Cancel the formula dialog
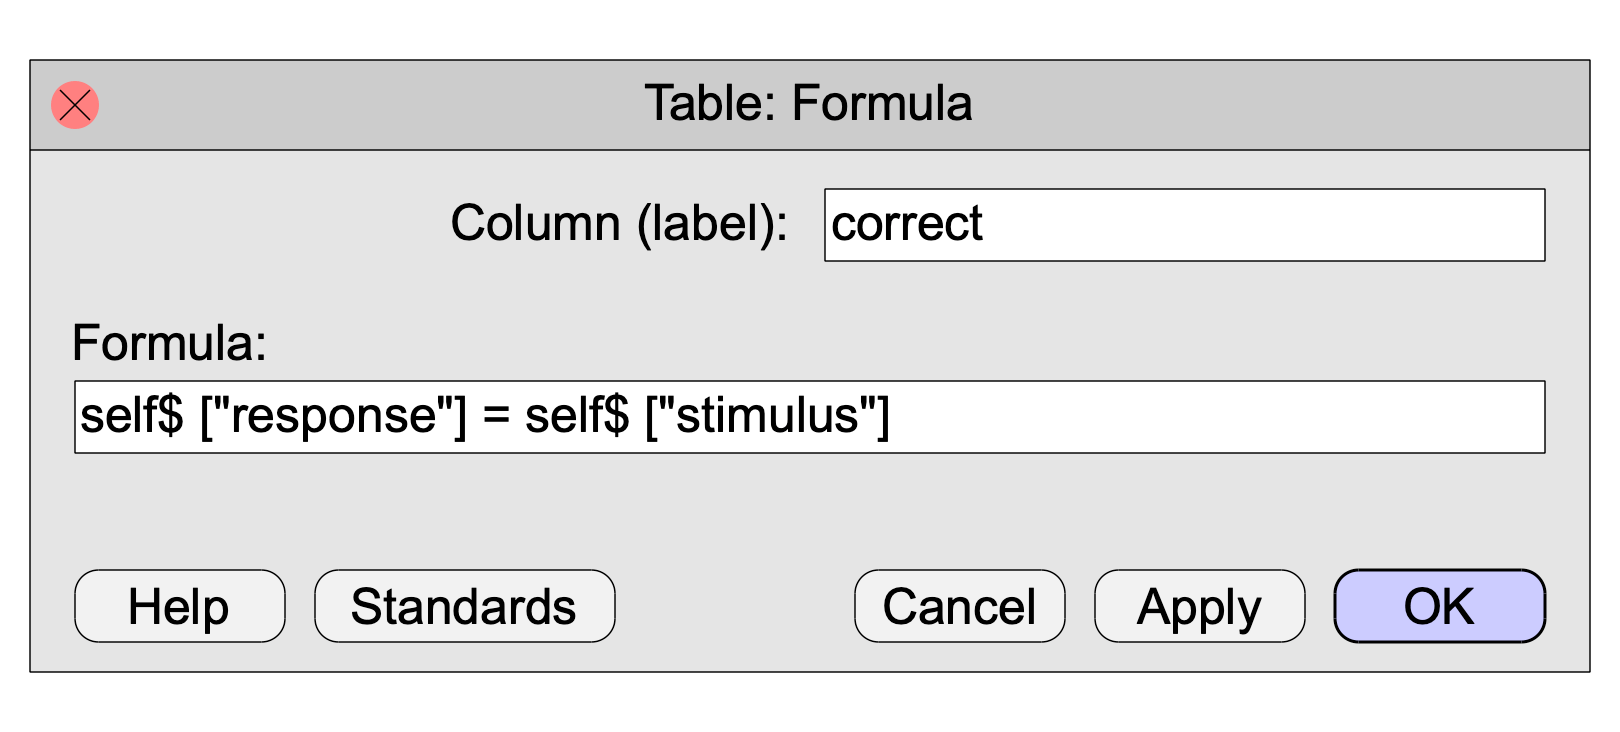 [959, 606]
